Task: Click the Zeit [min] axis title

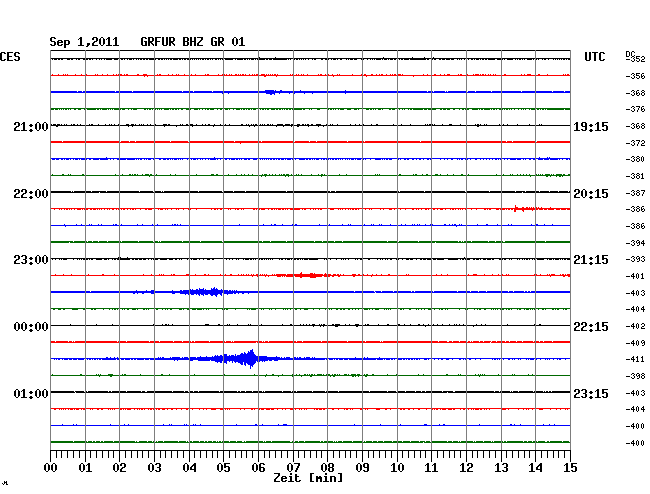Action: [308, 478]
